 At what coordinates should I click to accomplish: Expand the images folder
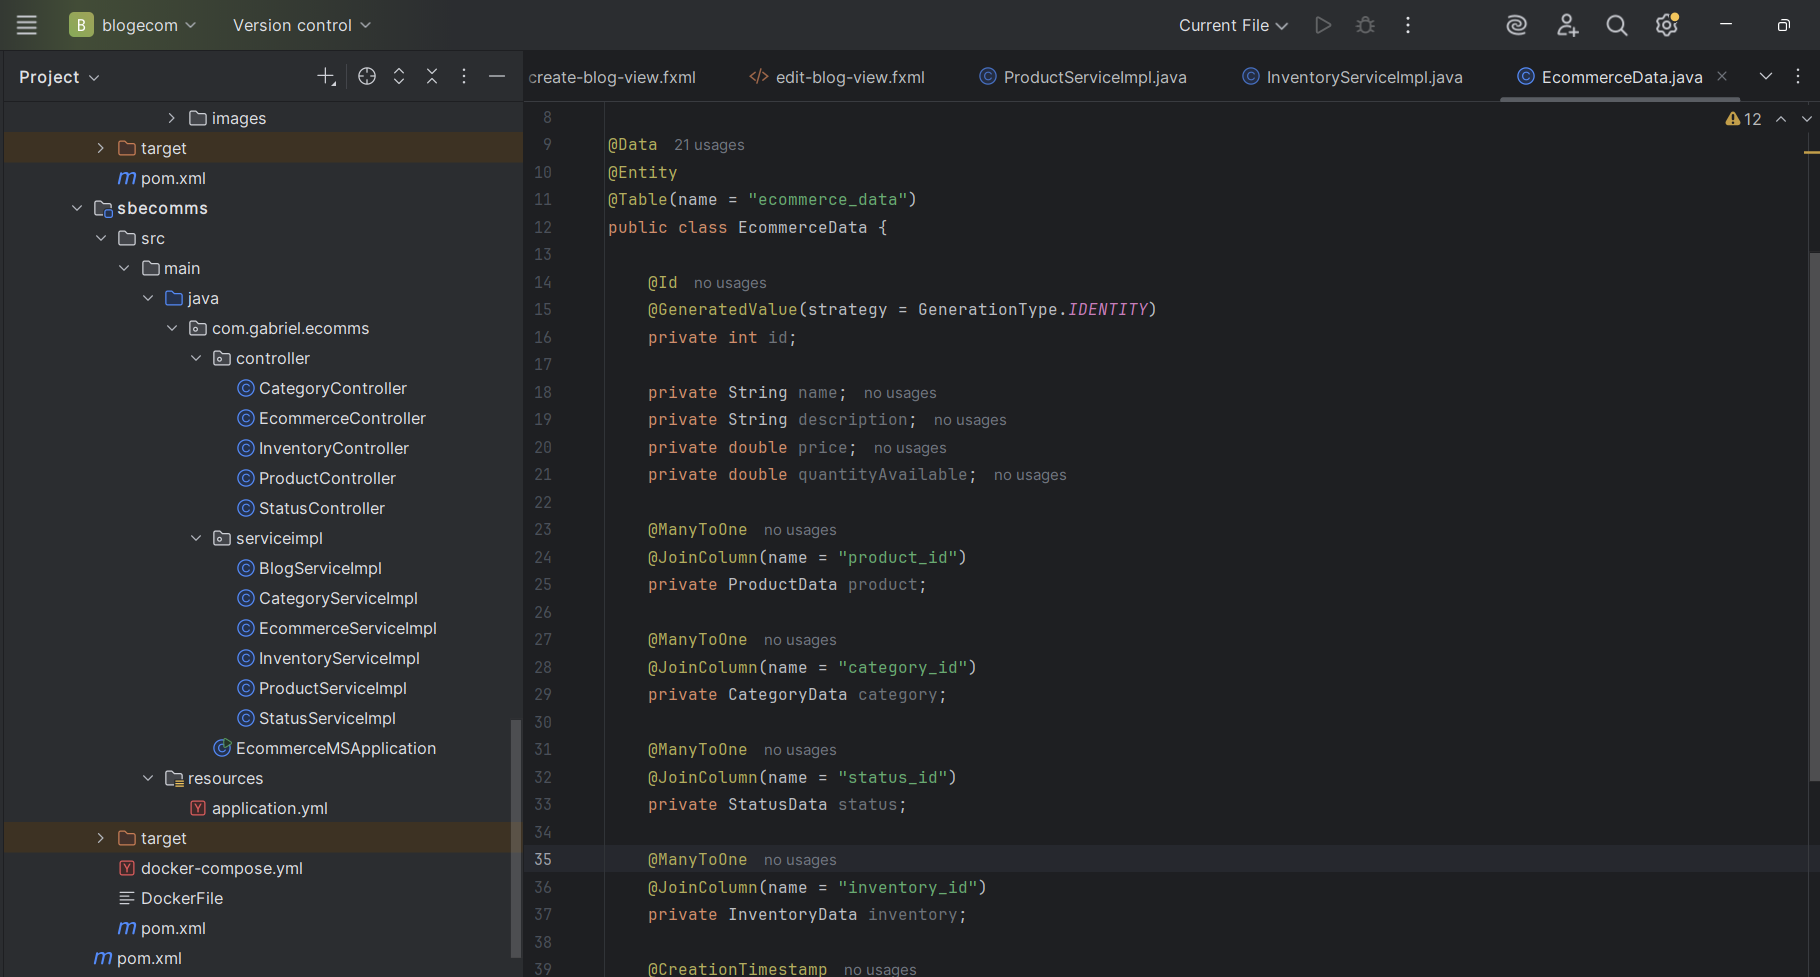(x=171, y=118)
